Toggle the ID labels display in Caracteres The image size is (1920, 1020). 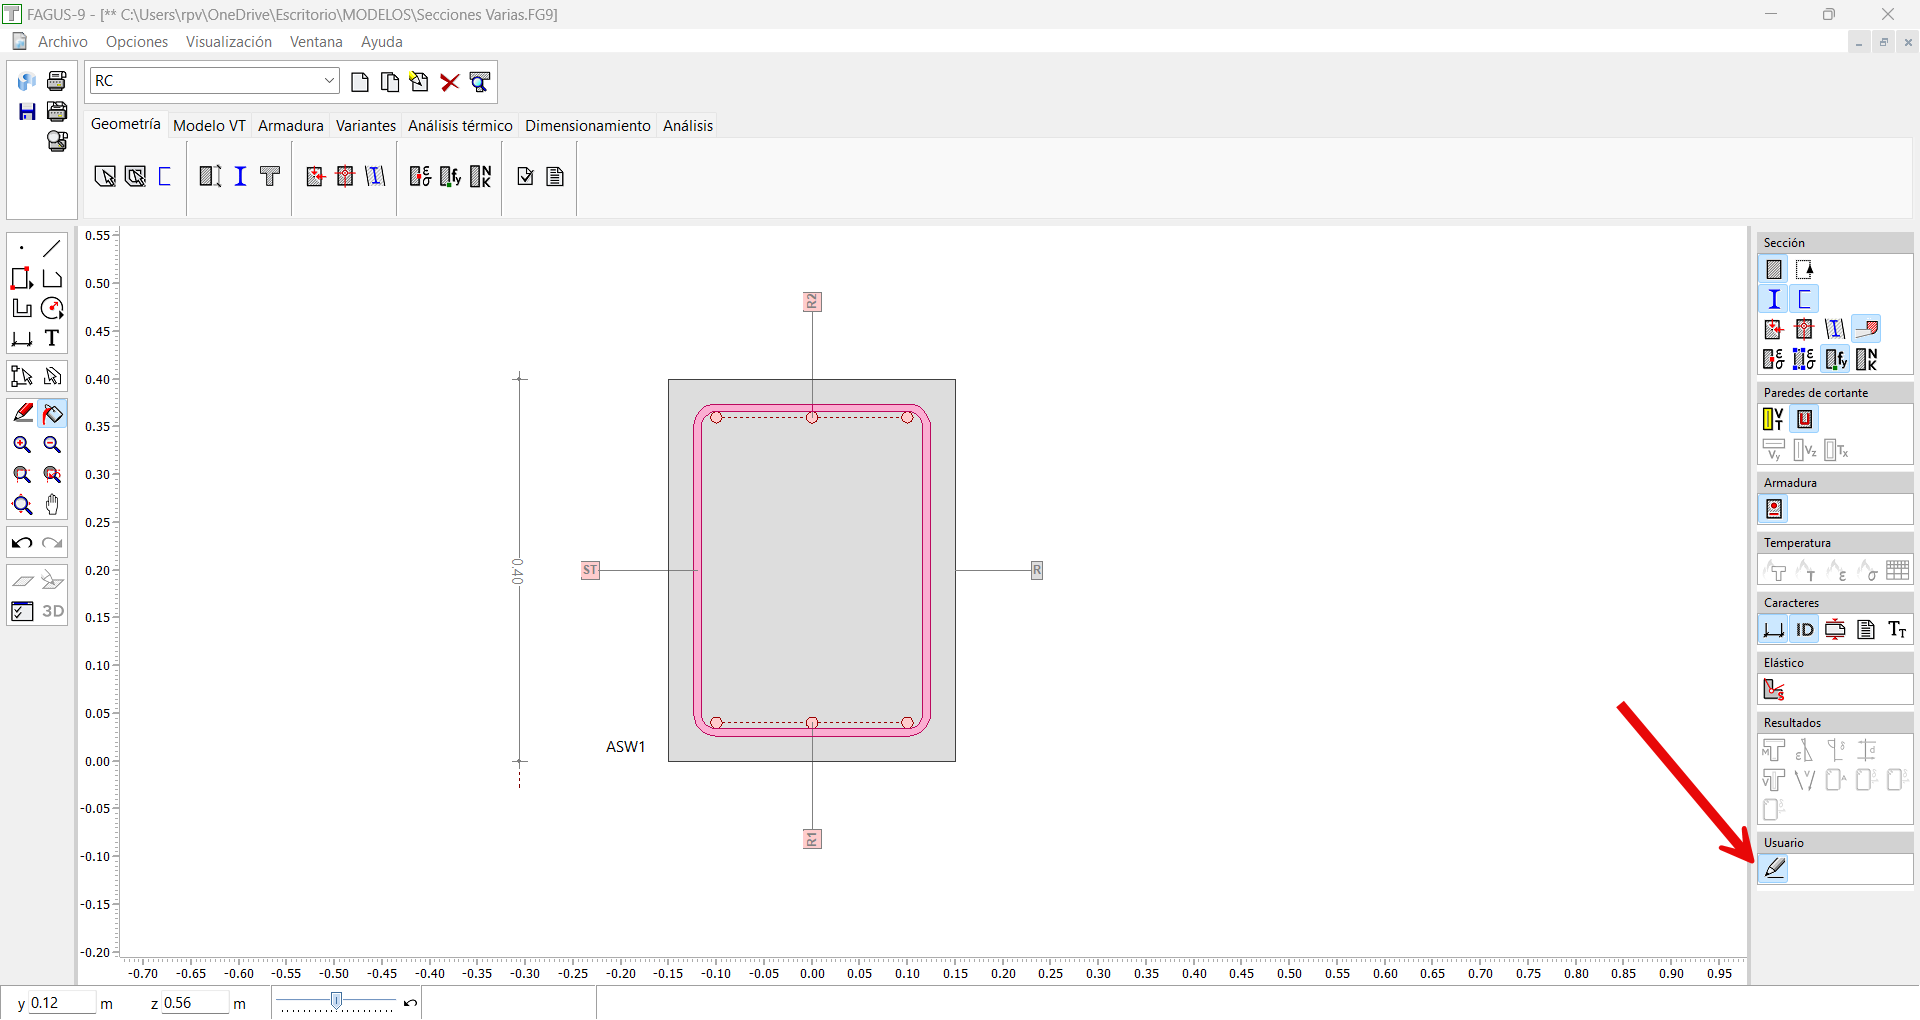[x=1804, y=630]
